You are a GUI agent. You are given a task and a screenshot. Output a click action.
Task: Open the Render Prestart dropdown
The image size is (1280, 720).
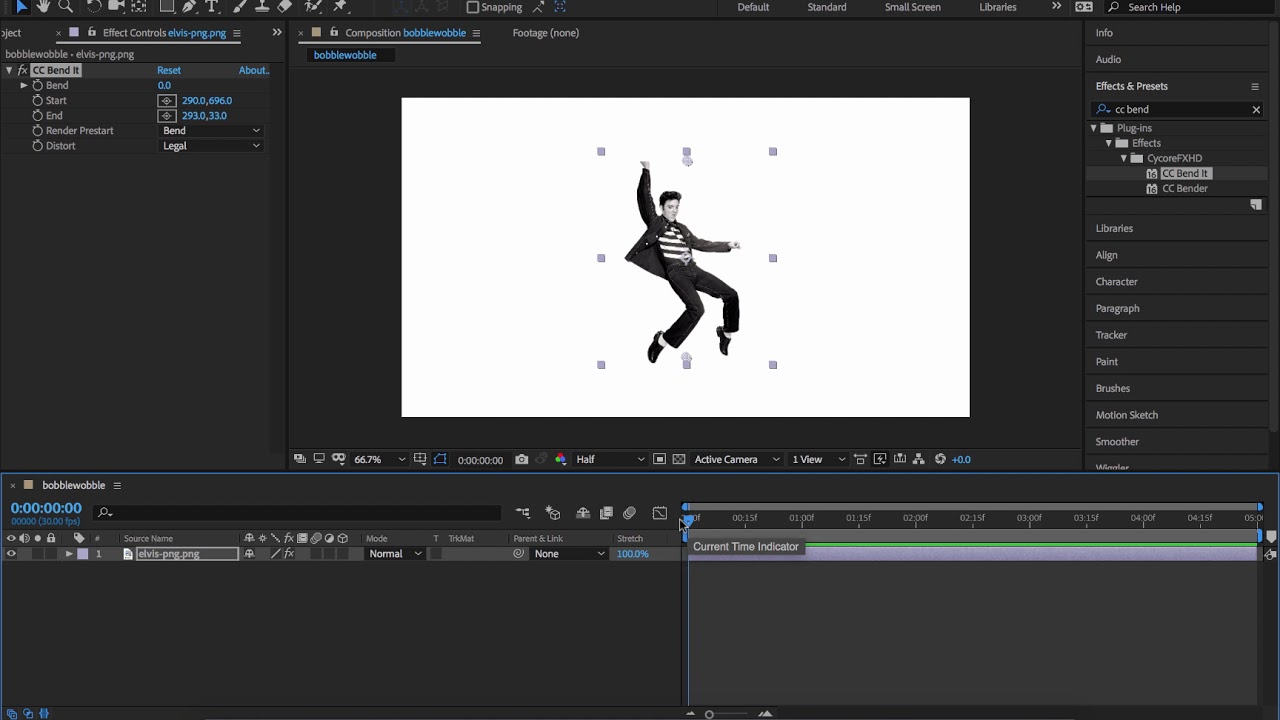(211, 131)
